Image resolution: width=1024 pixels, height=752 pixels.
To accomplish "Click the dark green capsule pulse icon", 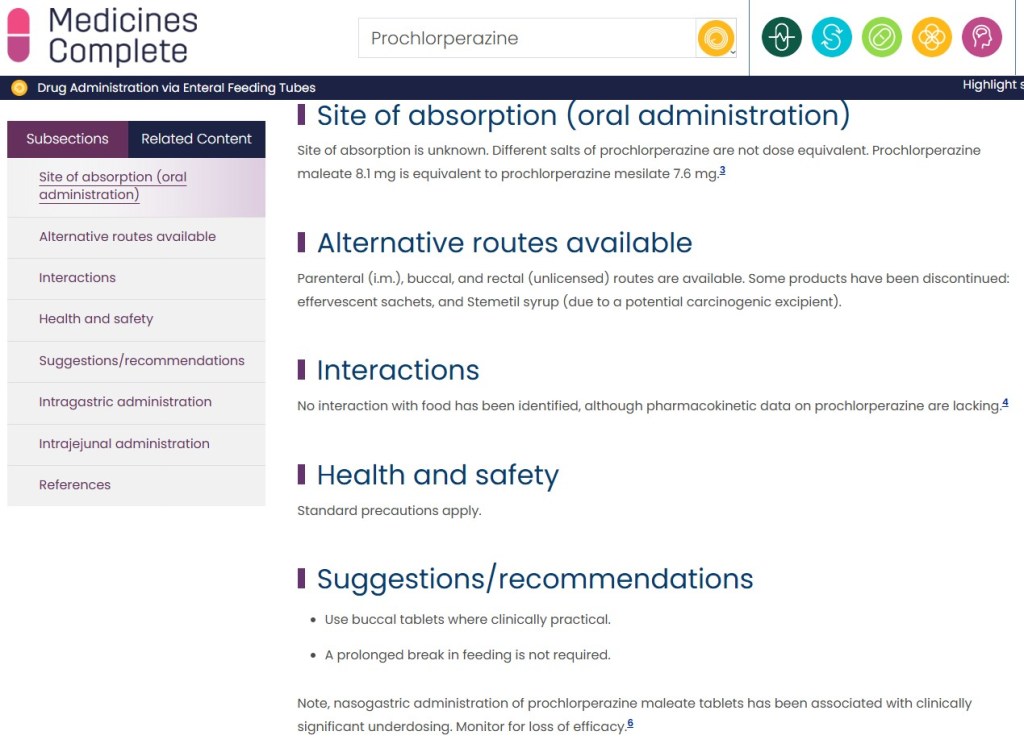I will (781, 38).
